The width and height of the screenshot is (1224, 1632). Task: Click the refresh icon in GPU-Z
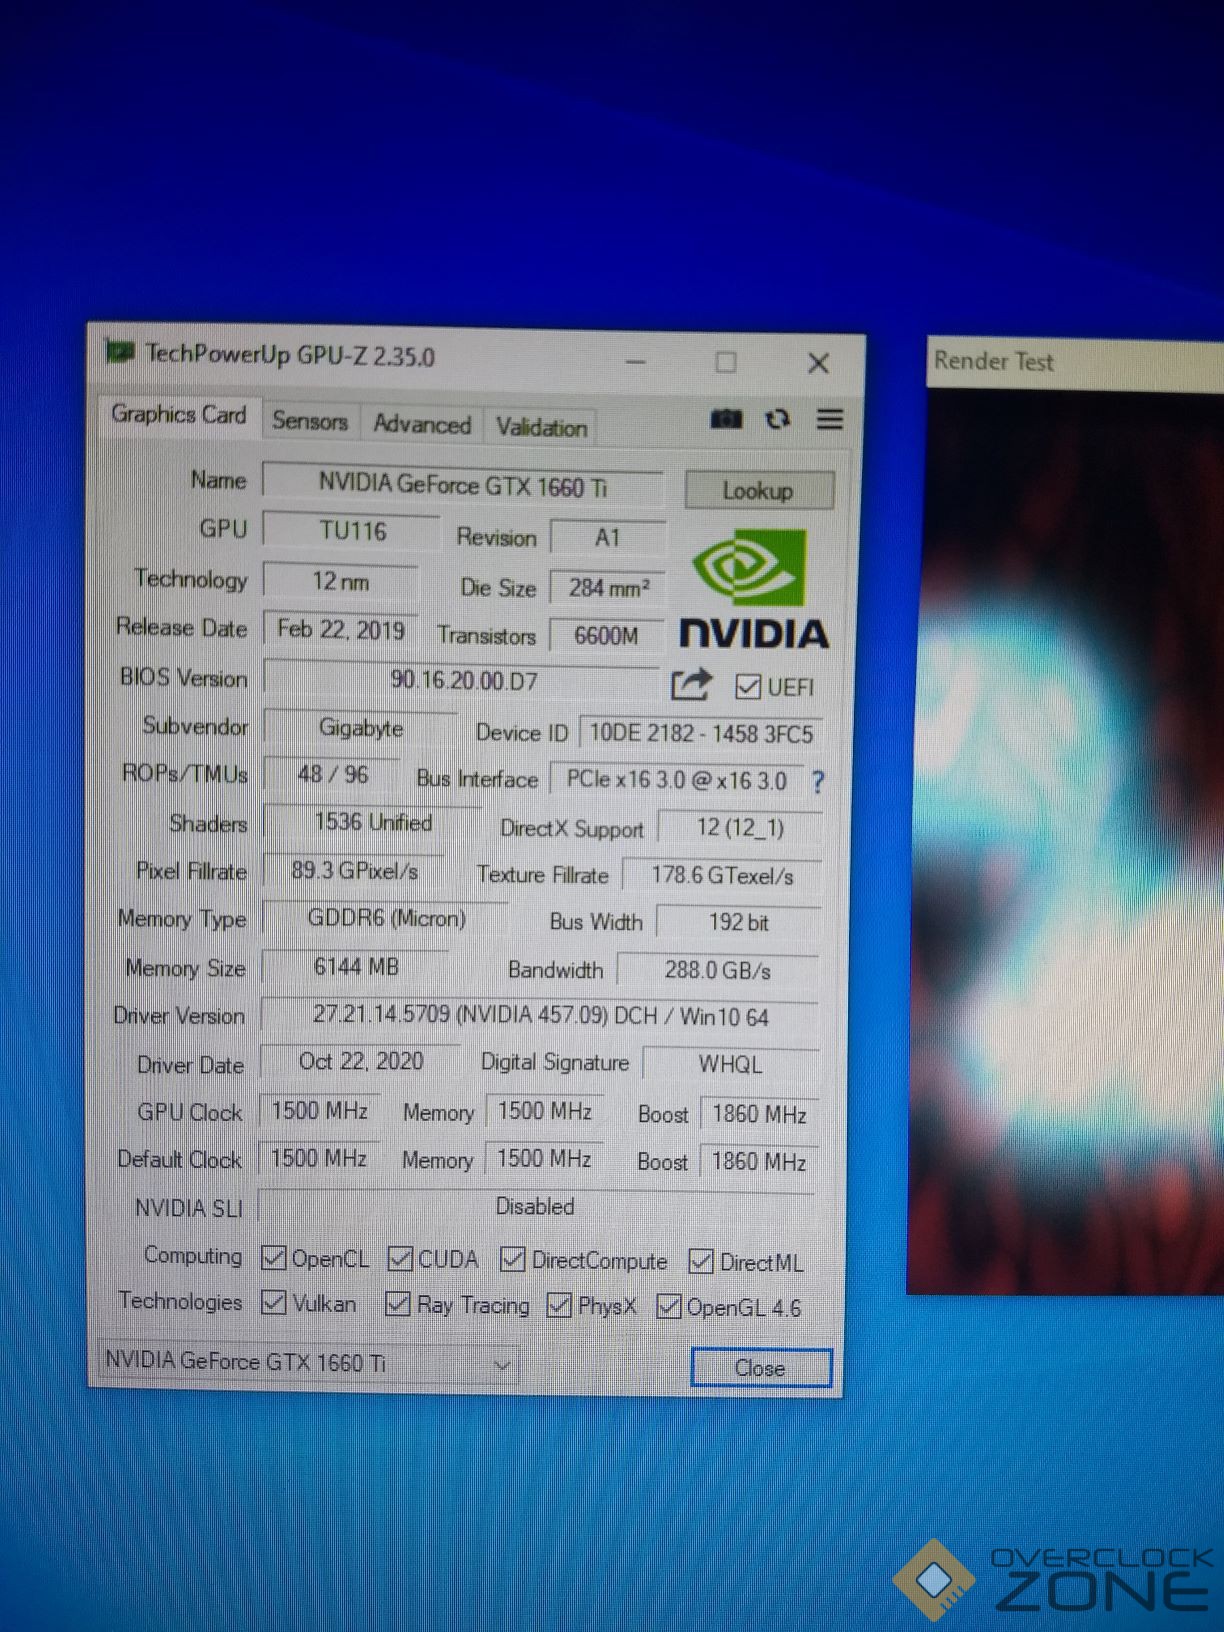coord(777,419)
